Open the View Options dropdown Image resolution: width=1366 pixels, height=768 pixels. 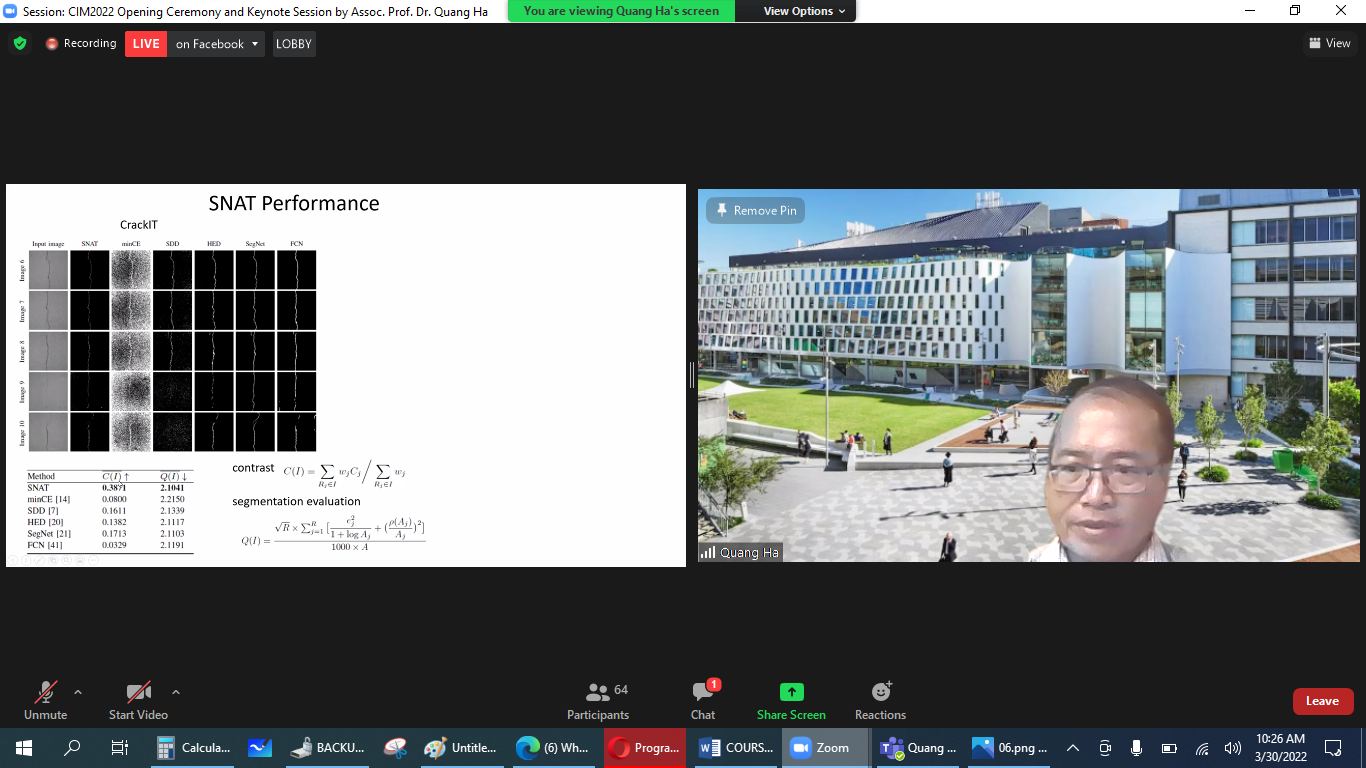pyautogui.click(x=804, y=11)
